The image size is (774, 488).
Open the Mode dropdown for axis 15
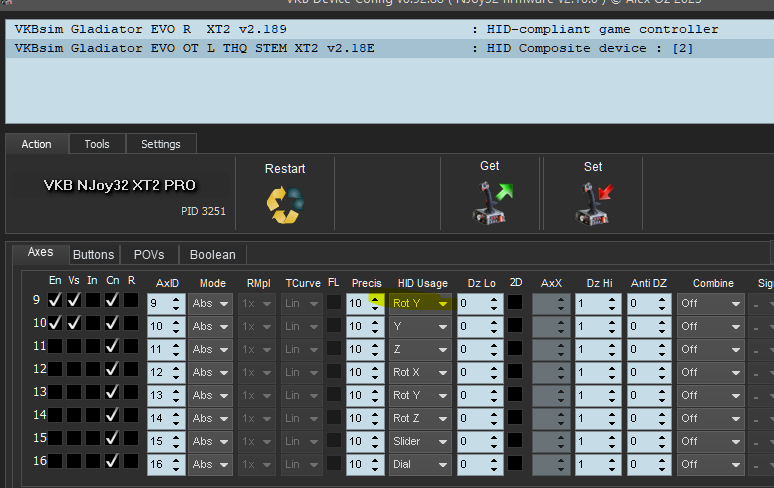210,442
